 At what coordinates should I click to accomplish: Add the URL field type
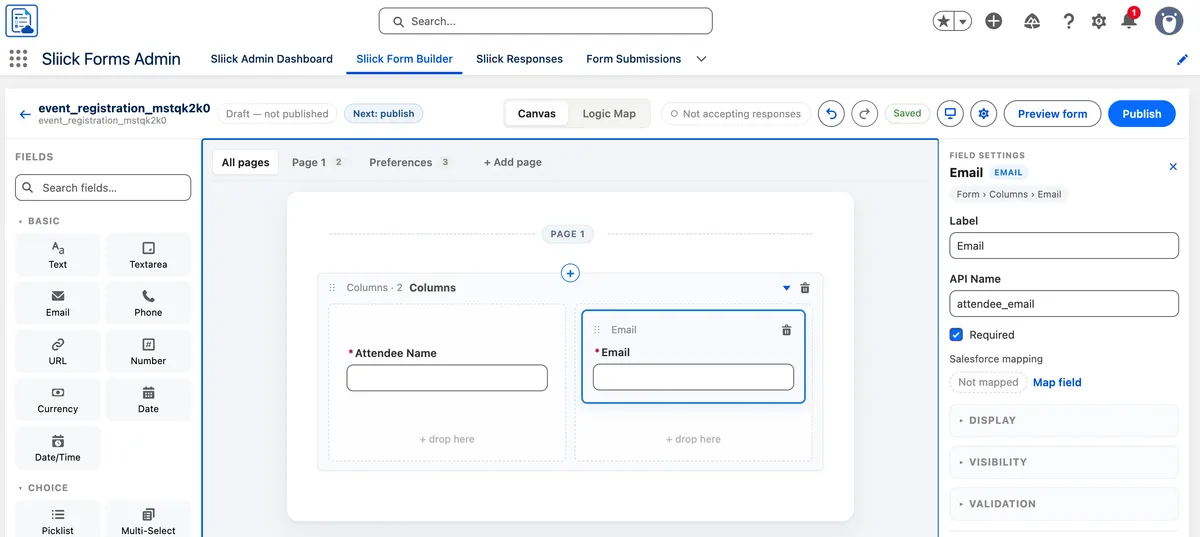[58, 352]
